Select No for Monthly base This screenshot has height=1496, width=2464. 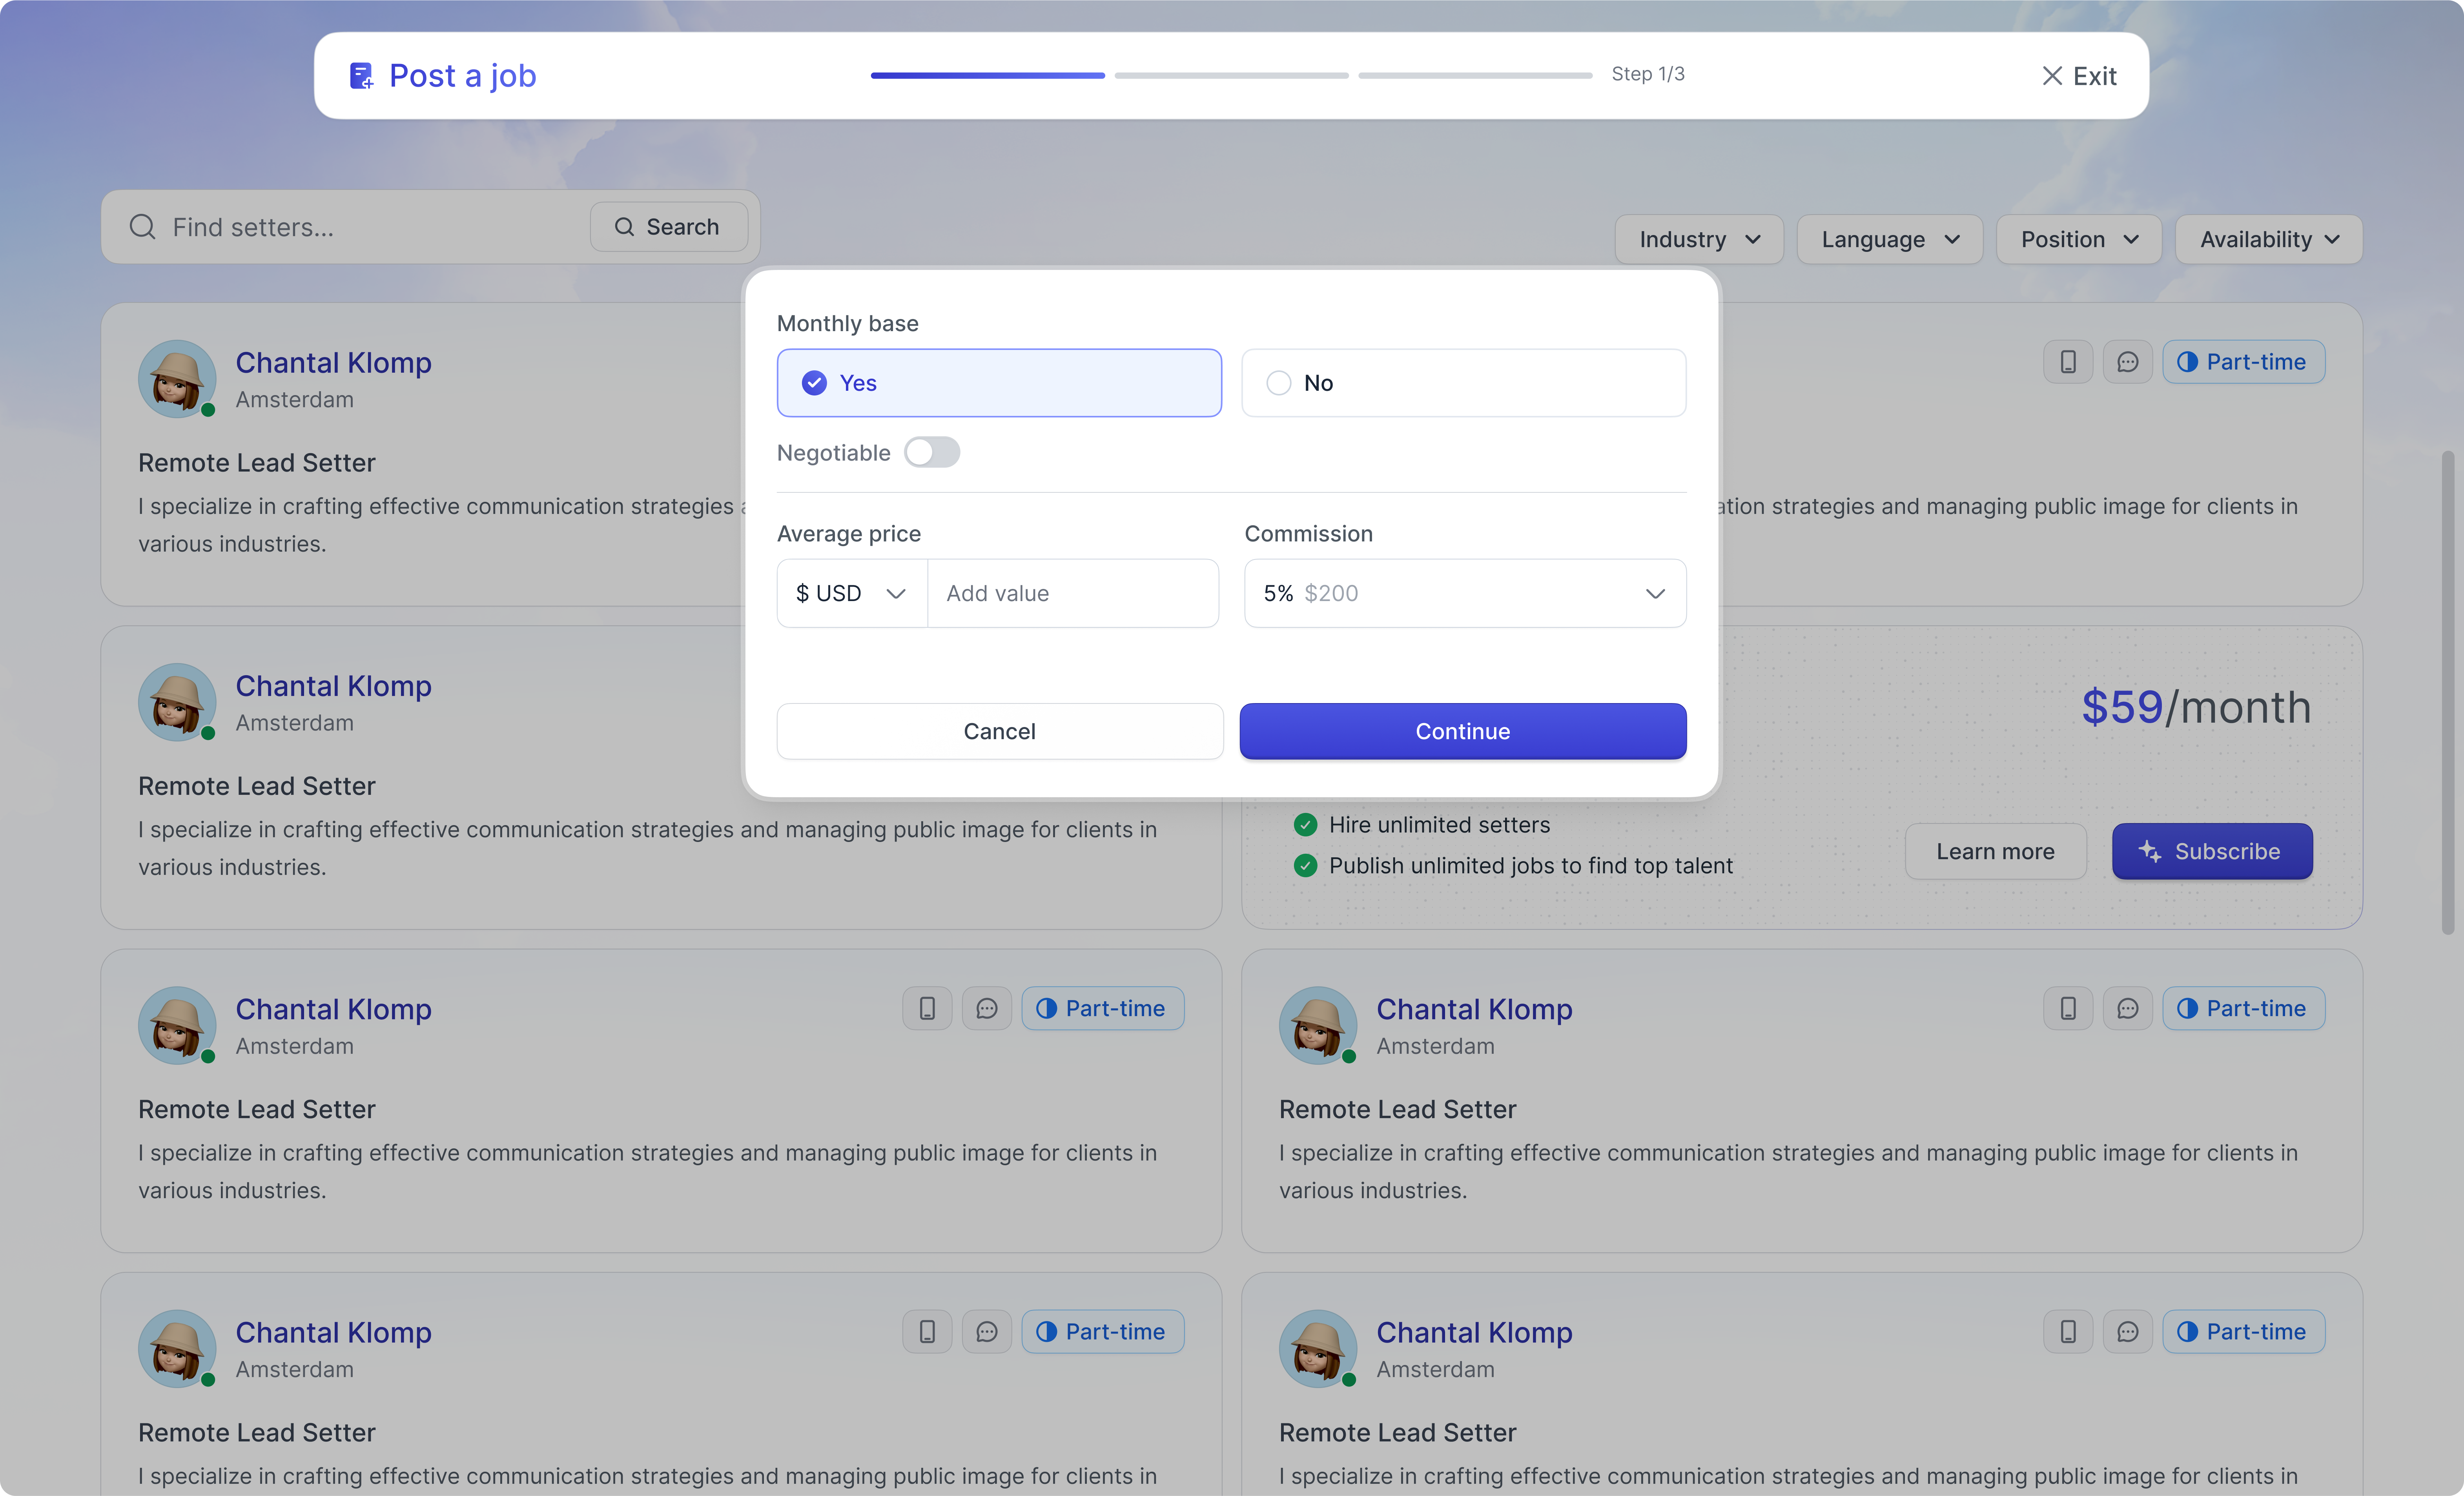pyautogui.click(x=1463, y=383)
